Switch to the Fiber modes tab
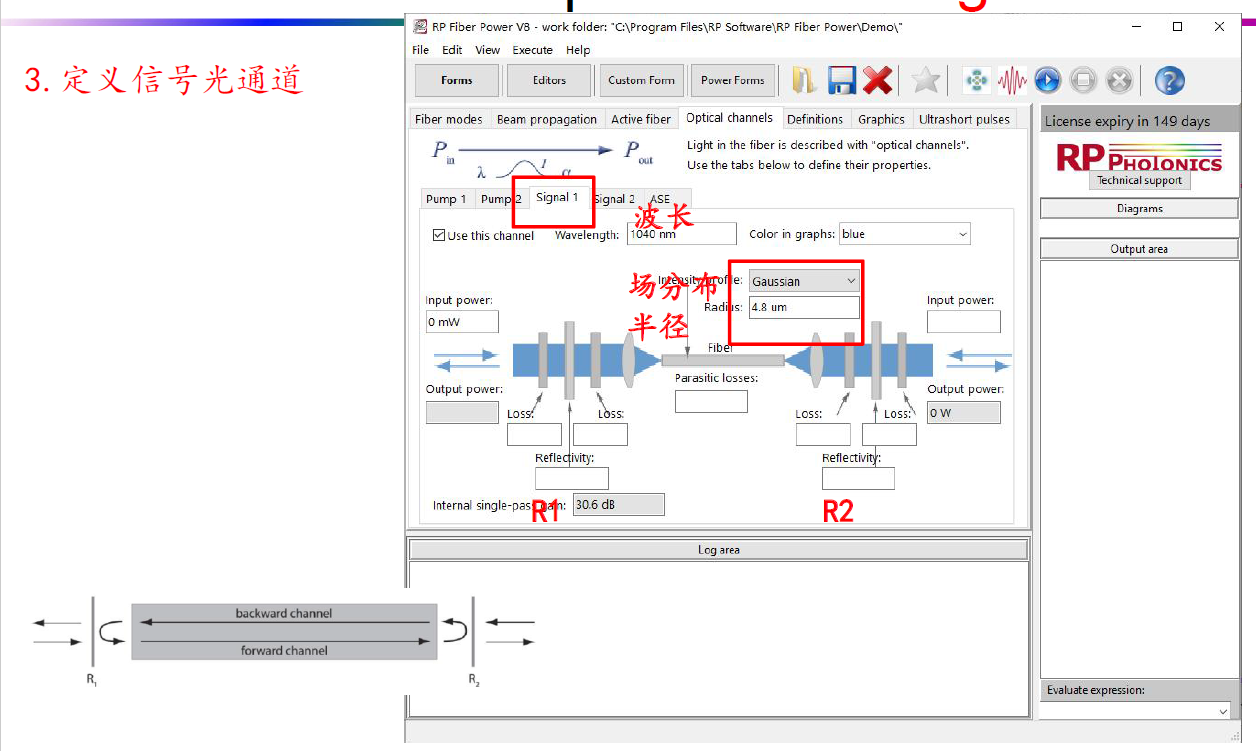The height and width of the screenshot is (751, 1256). [x=449, y=119]
